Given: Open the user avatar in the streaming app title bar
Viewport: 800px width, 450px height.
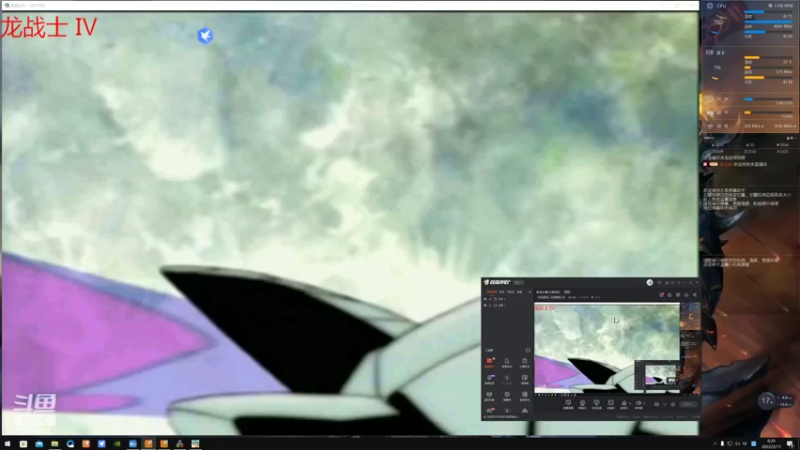Looking at the screenshot, I should (649, 283).
